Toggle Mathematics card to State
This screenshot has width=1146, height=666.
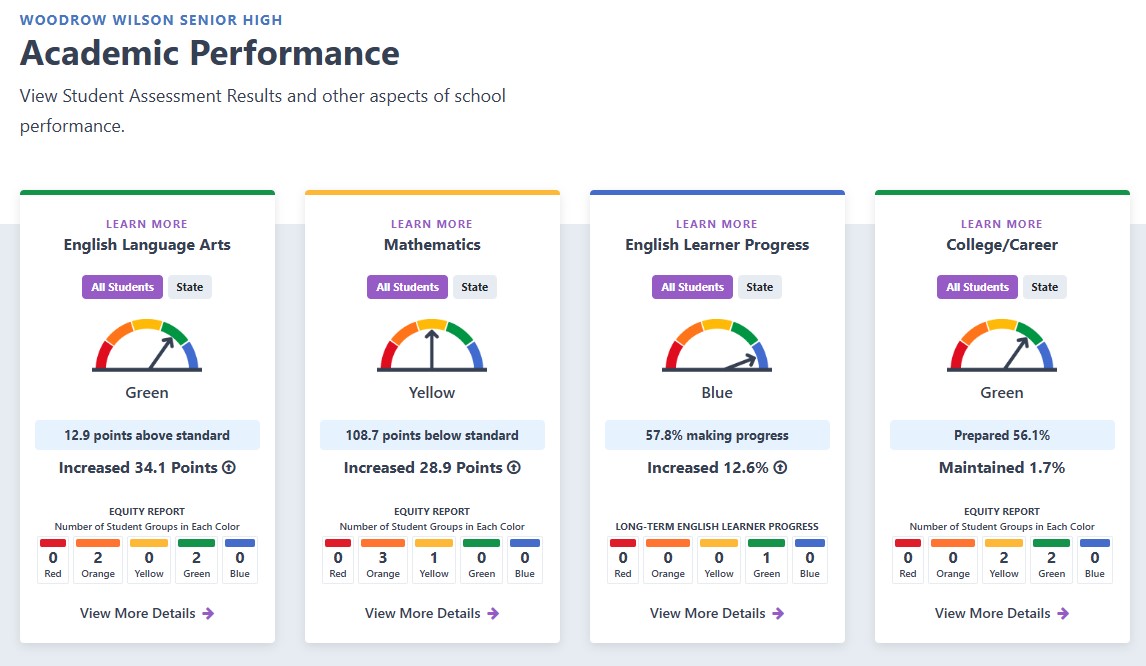474,287
